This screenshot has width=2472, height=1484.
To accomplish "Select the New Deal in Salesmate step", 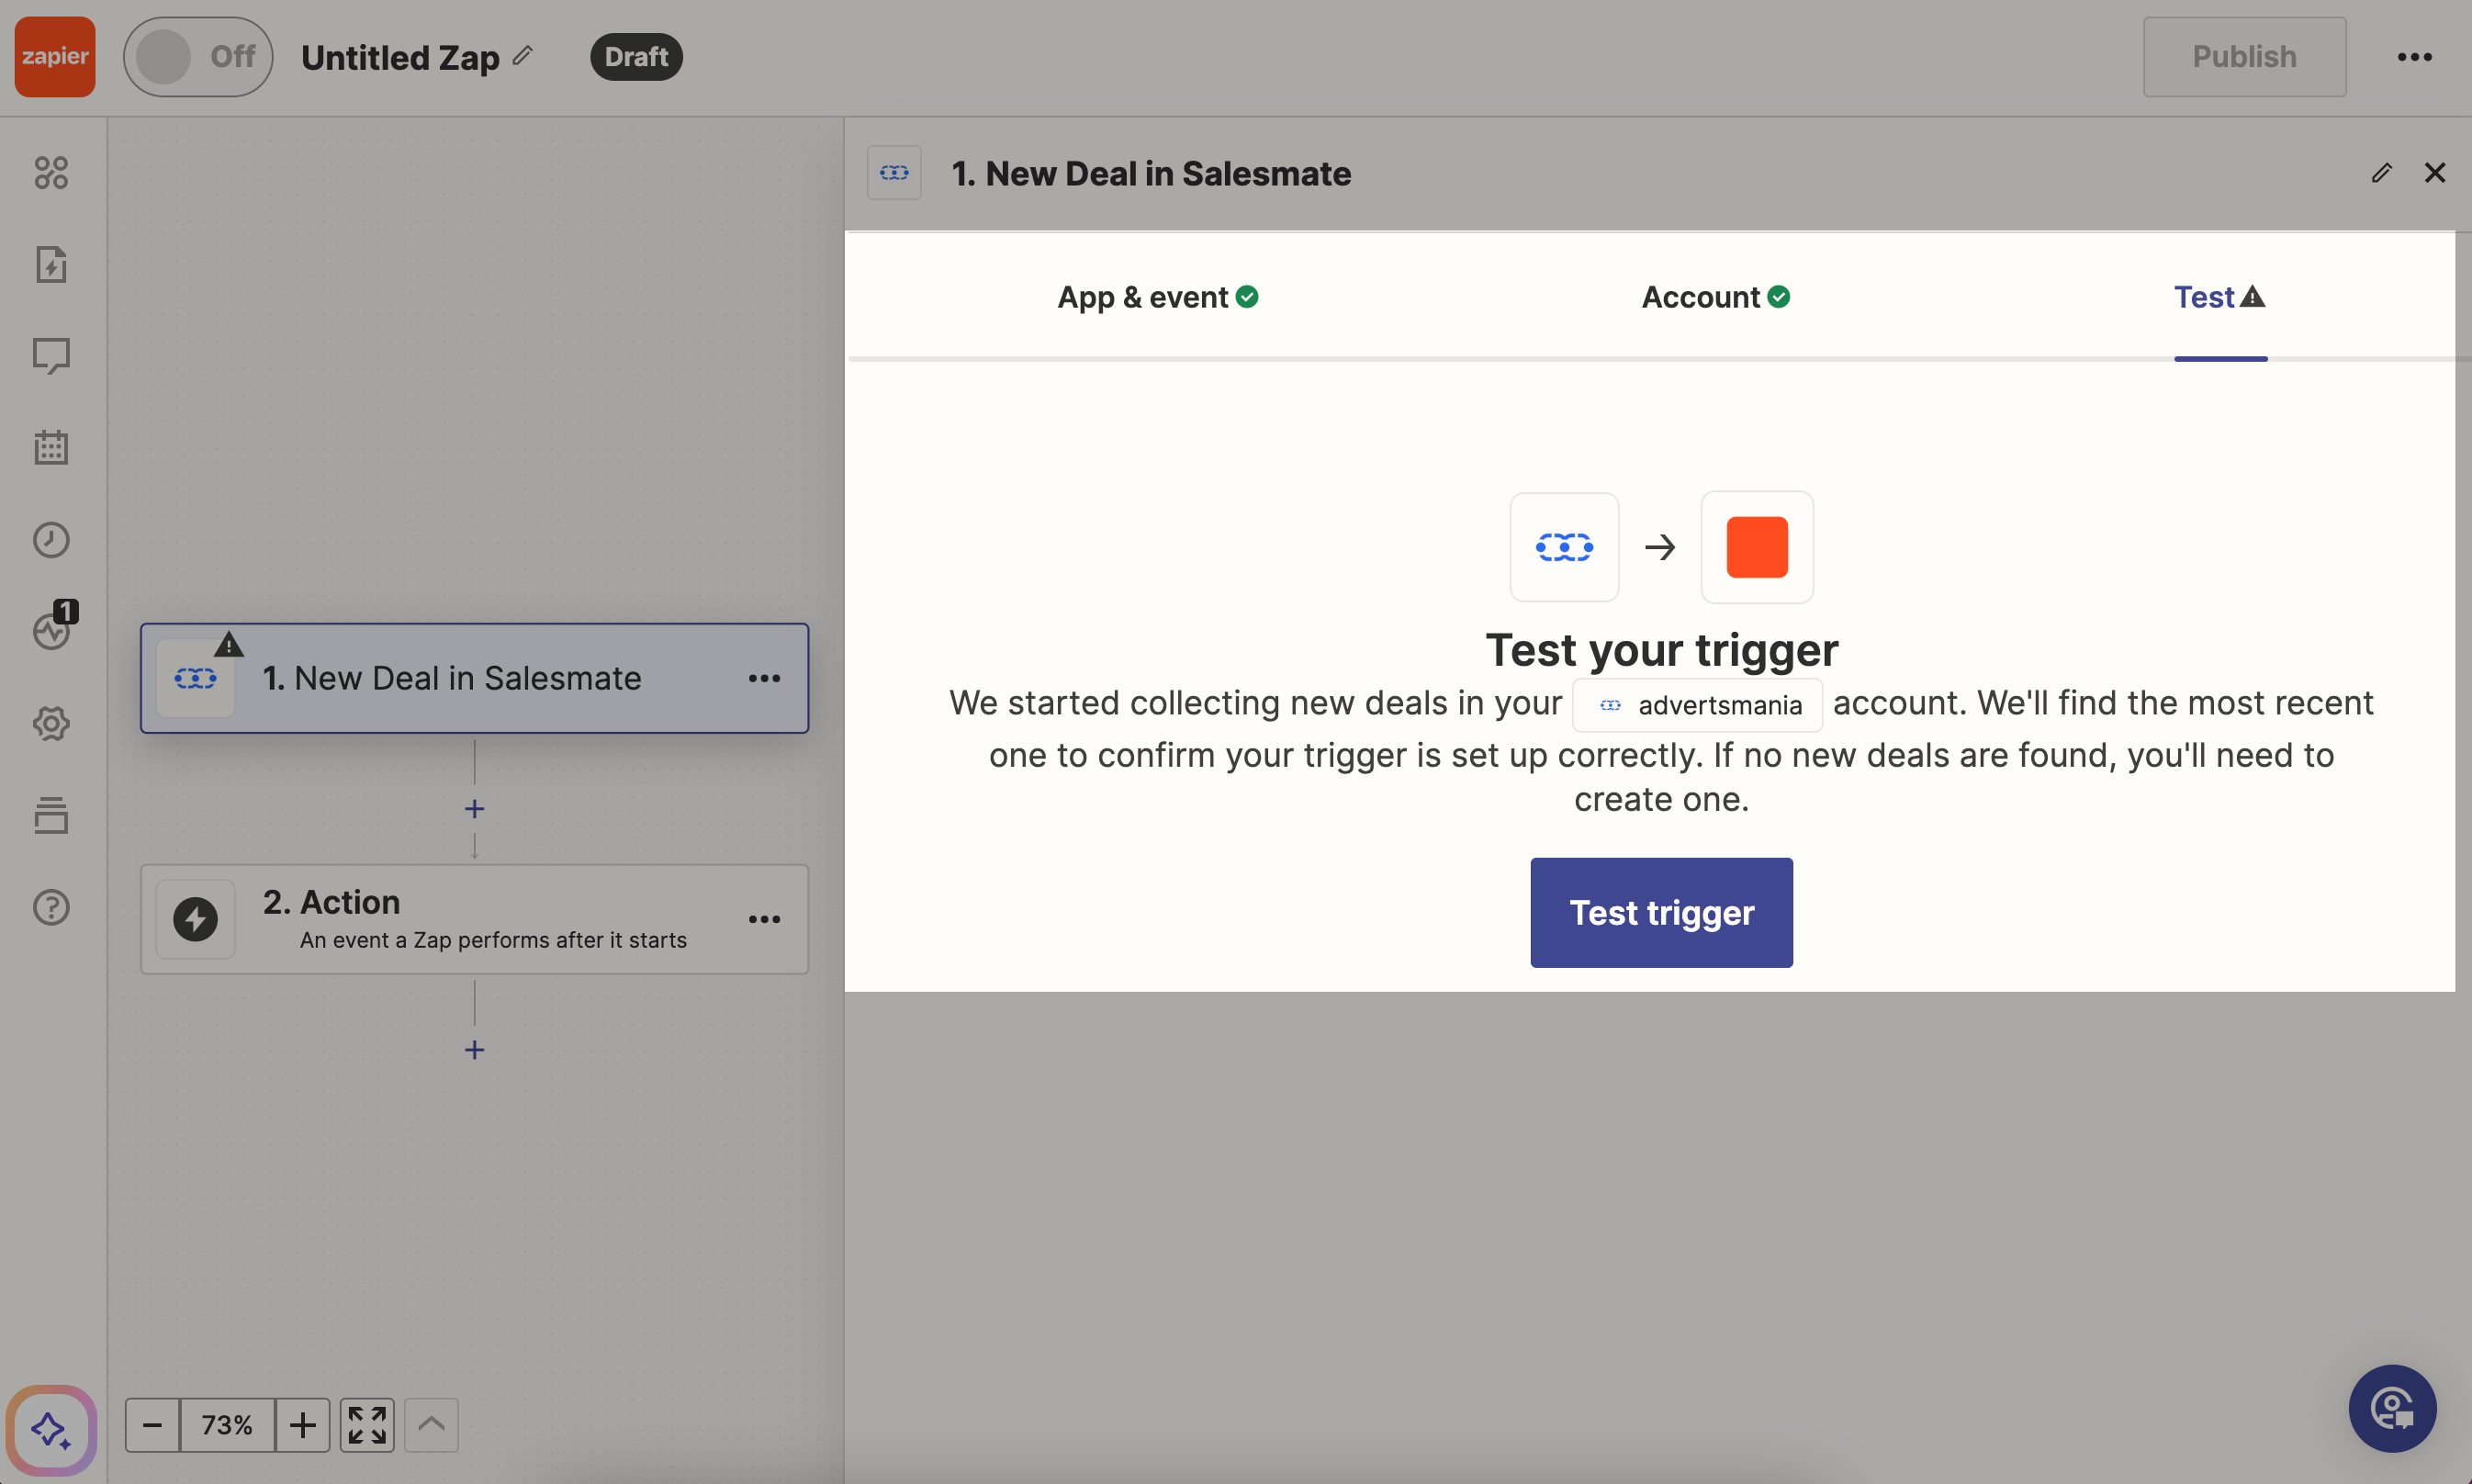I will (x=474, y=678).
